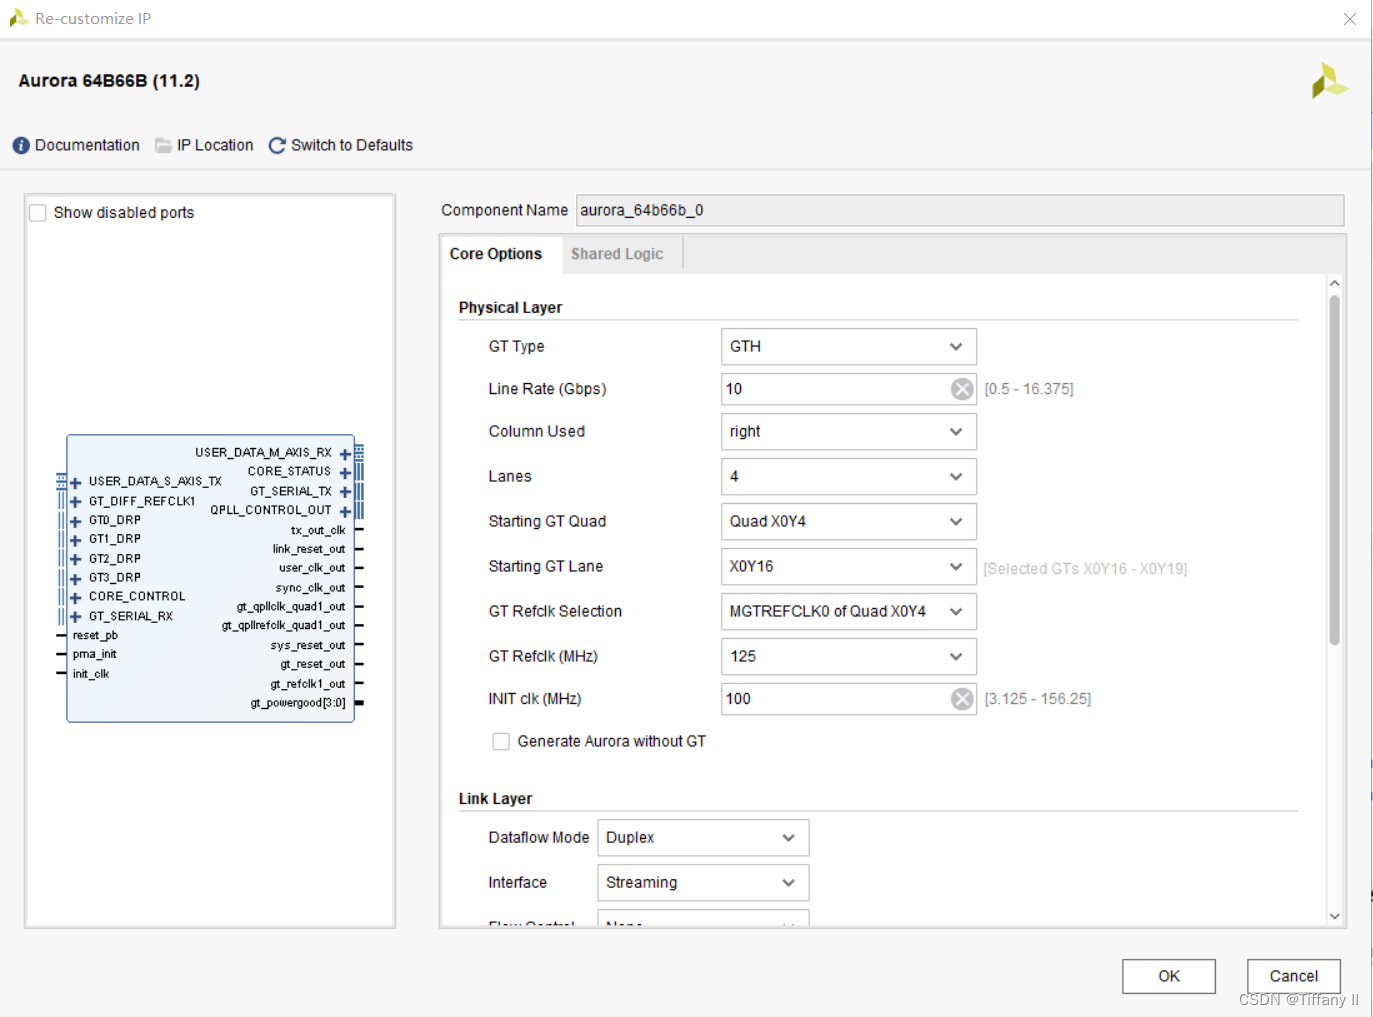Clear the INIT clk value with X icon
The width and height of the screenshot is (1373, 1017).
click(x=962, y=699)
